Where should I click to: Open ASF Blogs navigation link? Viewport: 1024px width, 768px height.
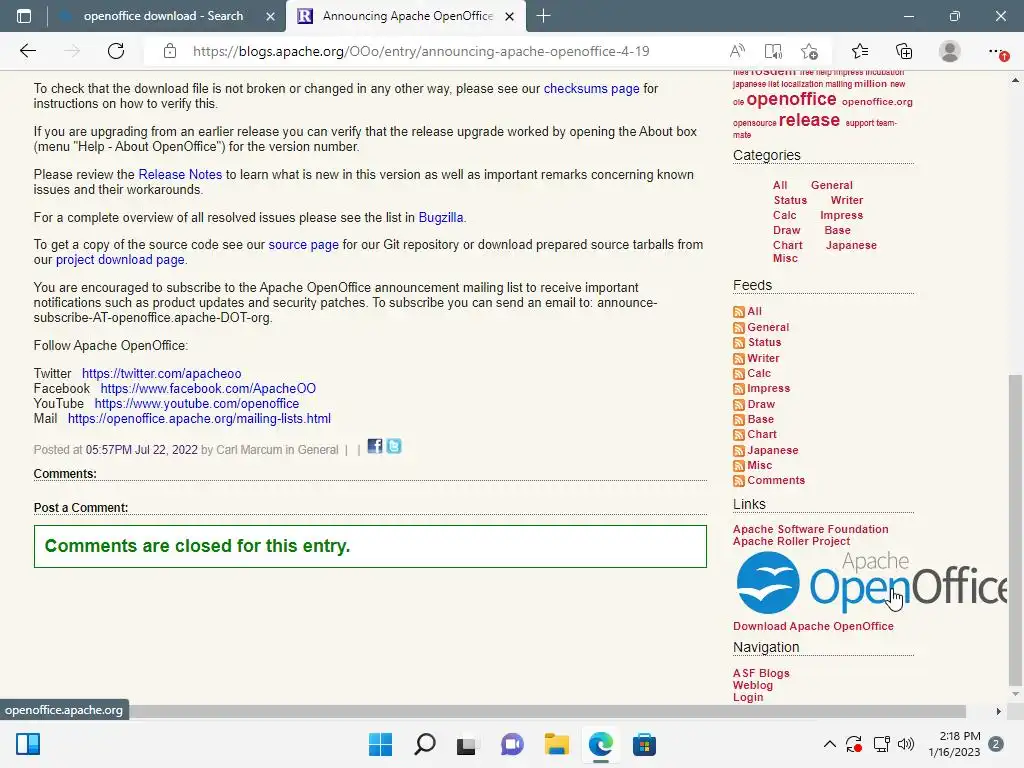761,673
